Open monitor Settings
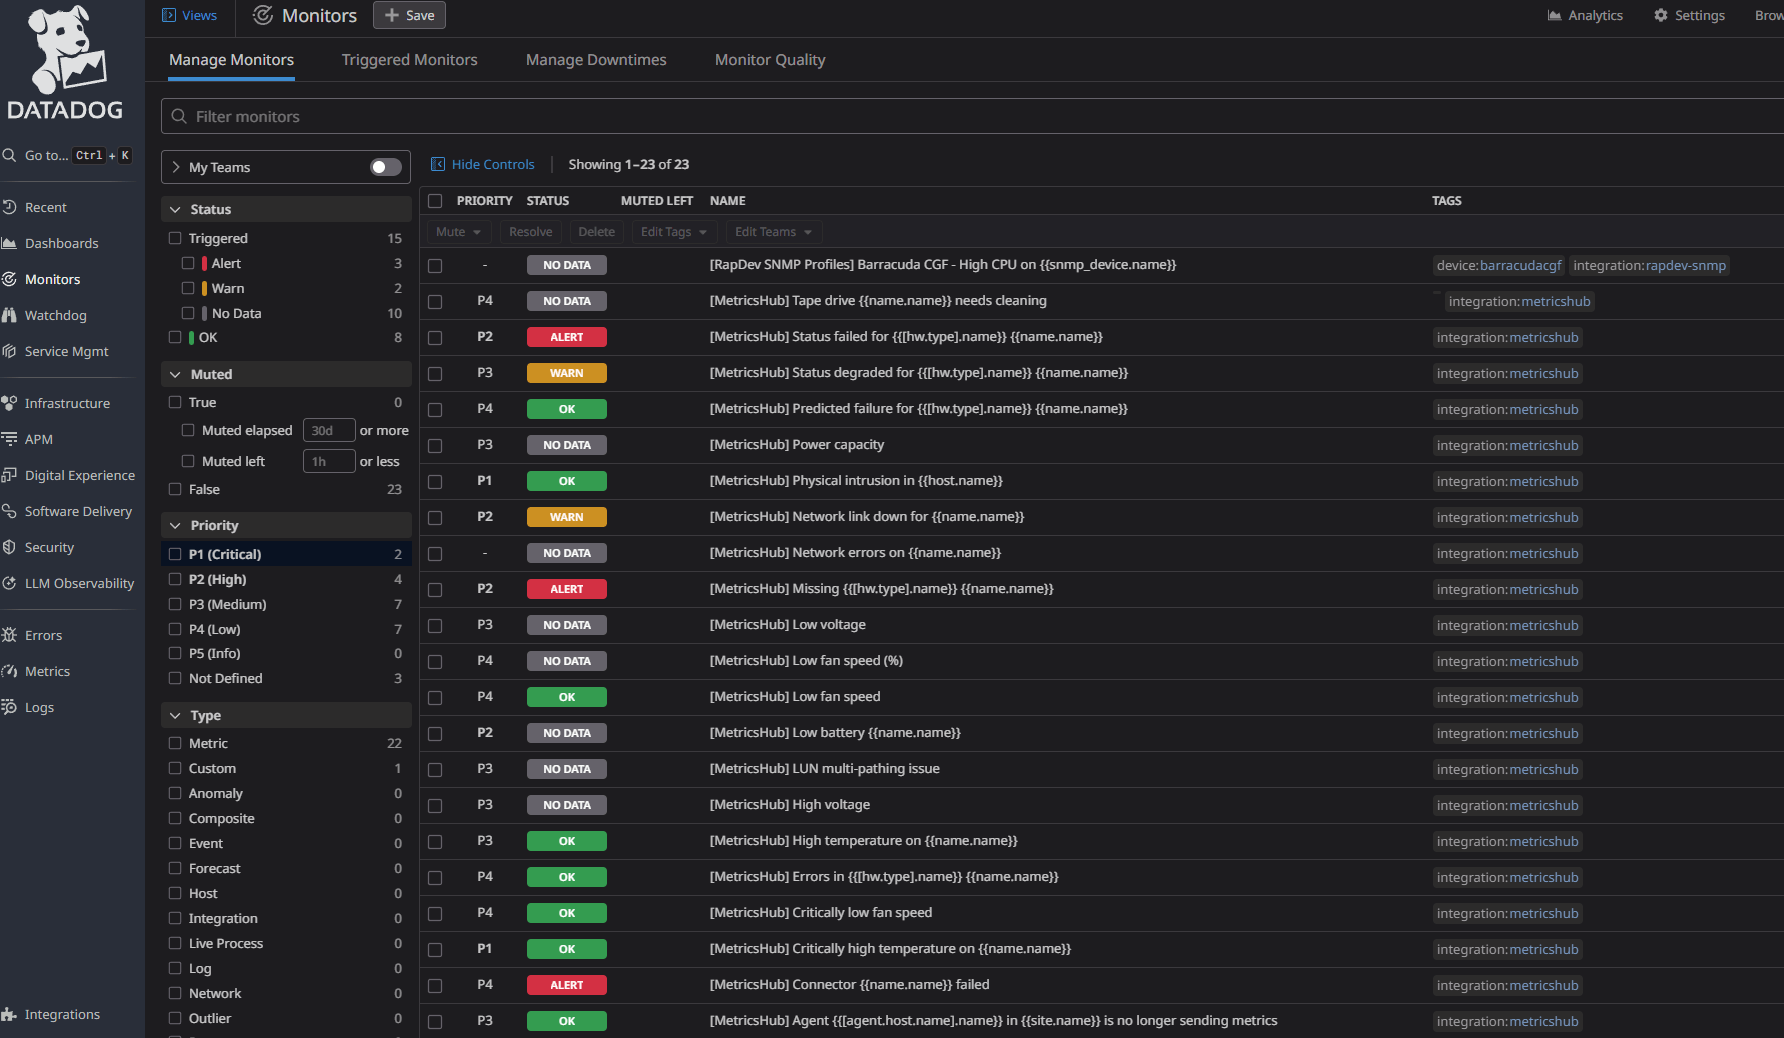The width and height of the screenshot is (1784, 1038). click(1689, 15)
